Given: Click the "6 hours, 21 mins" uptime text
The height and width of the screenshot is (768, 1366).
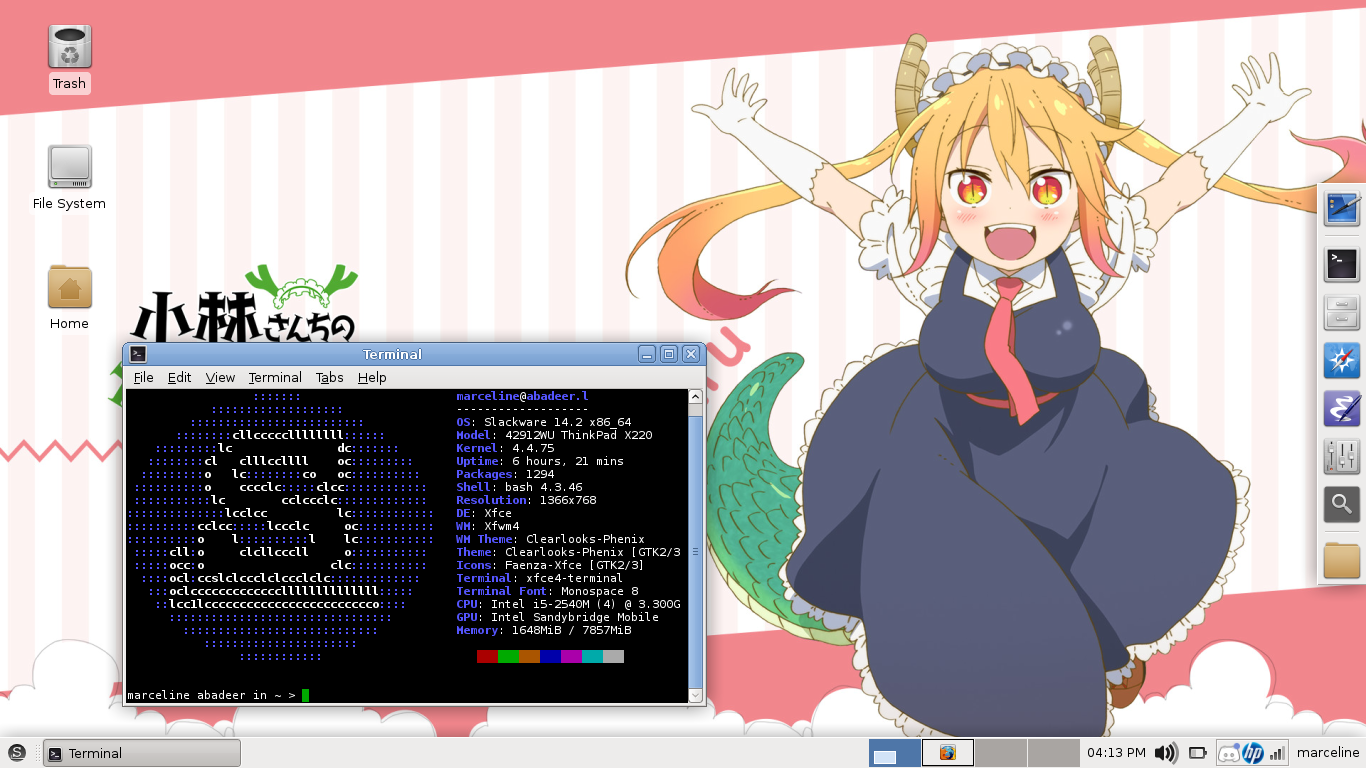Looking at the screenshot, I should 568,461.
